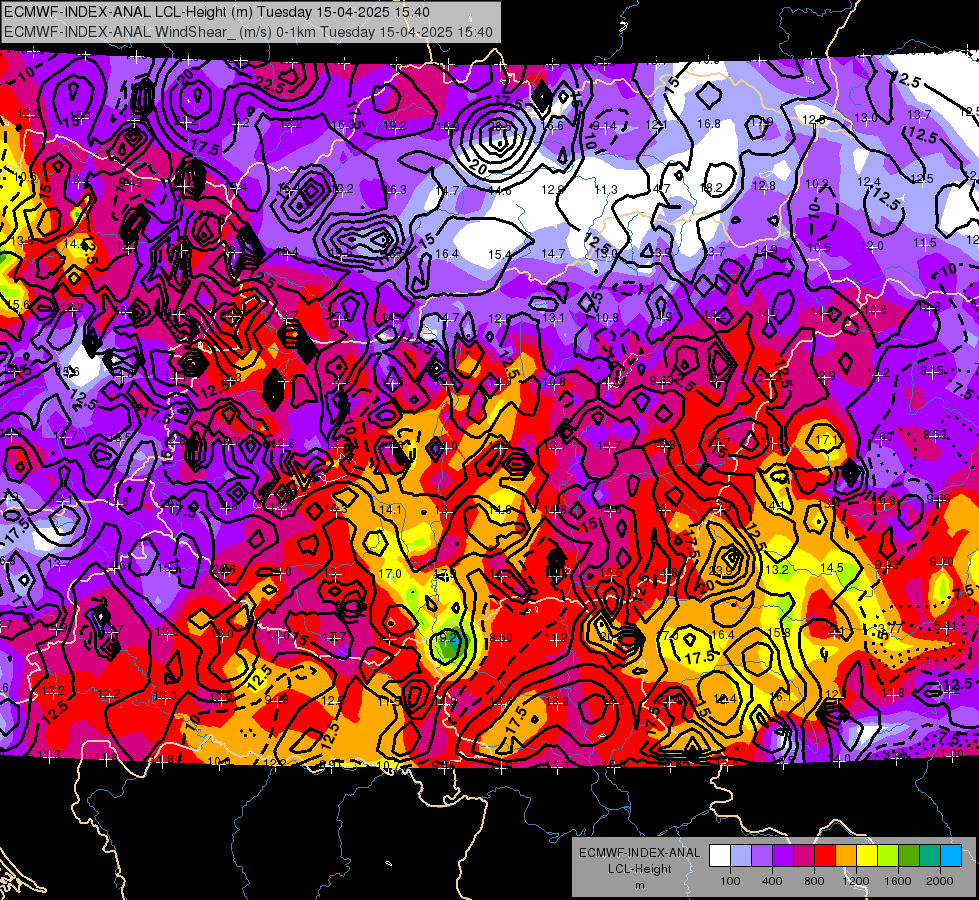Click the 7.60 grid point value
The height and width of the screenshot is (900, 979).
882,437
